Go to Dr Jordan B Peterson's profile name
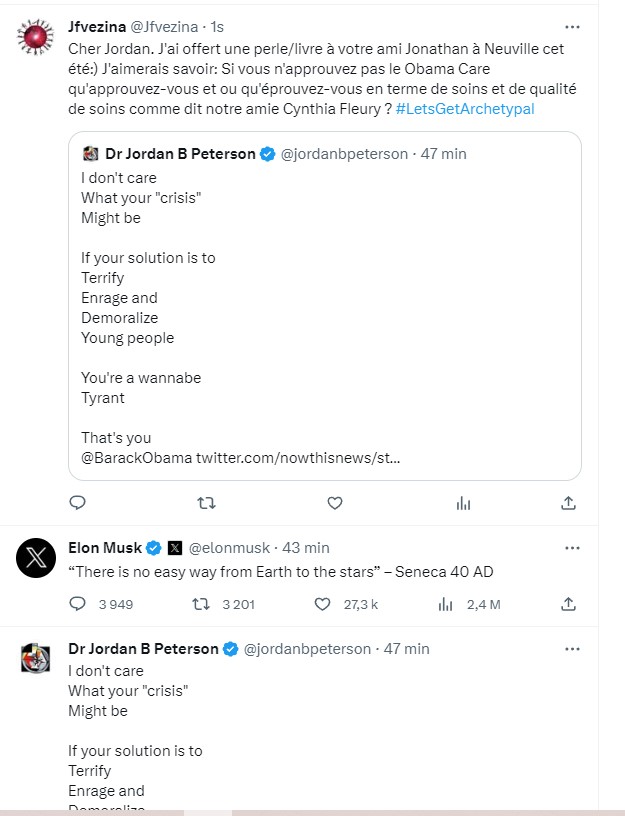Screen dimensions: 625x816 click(143, 649)
